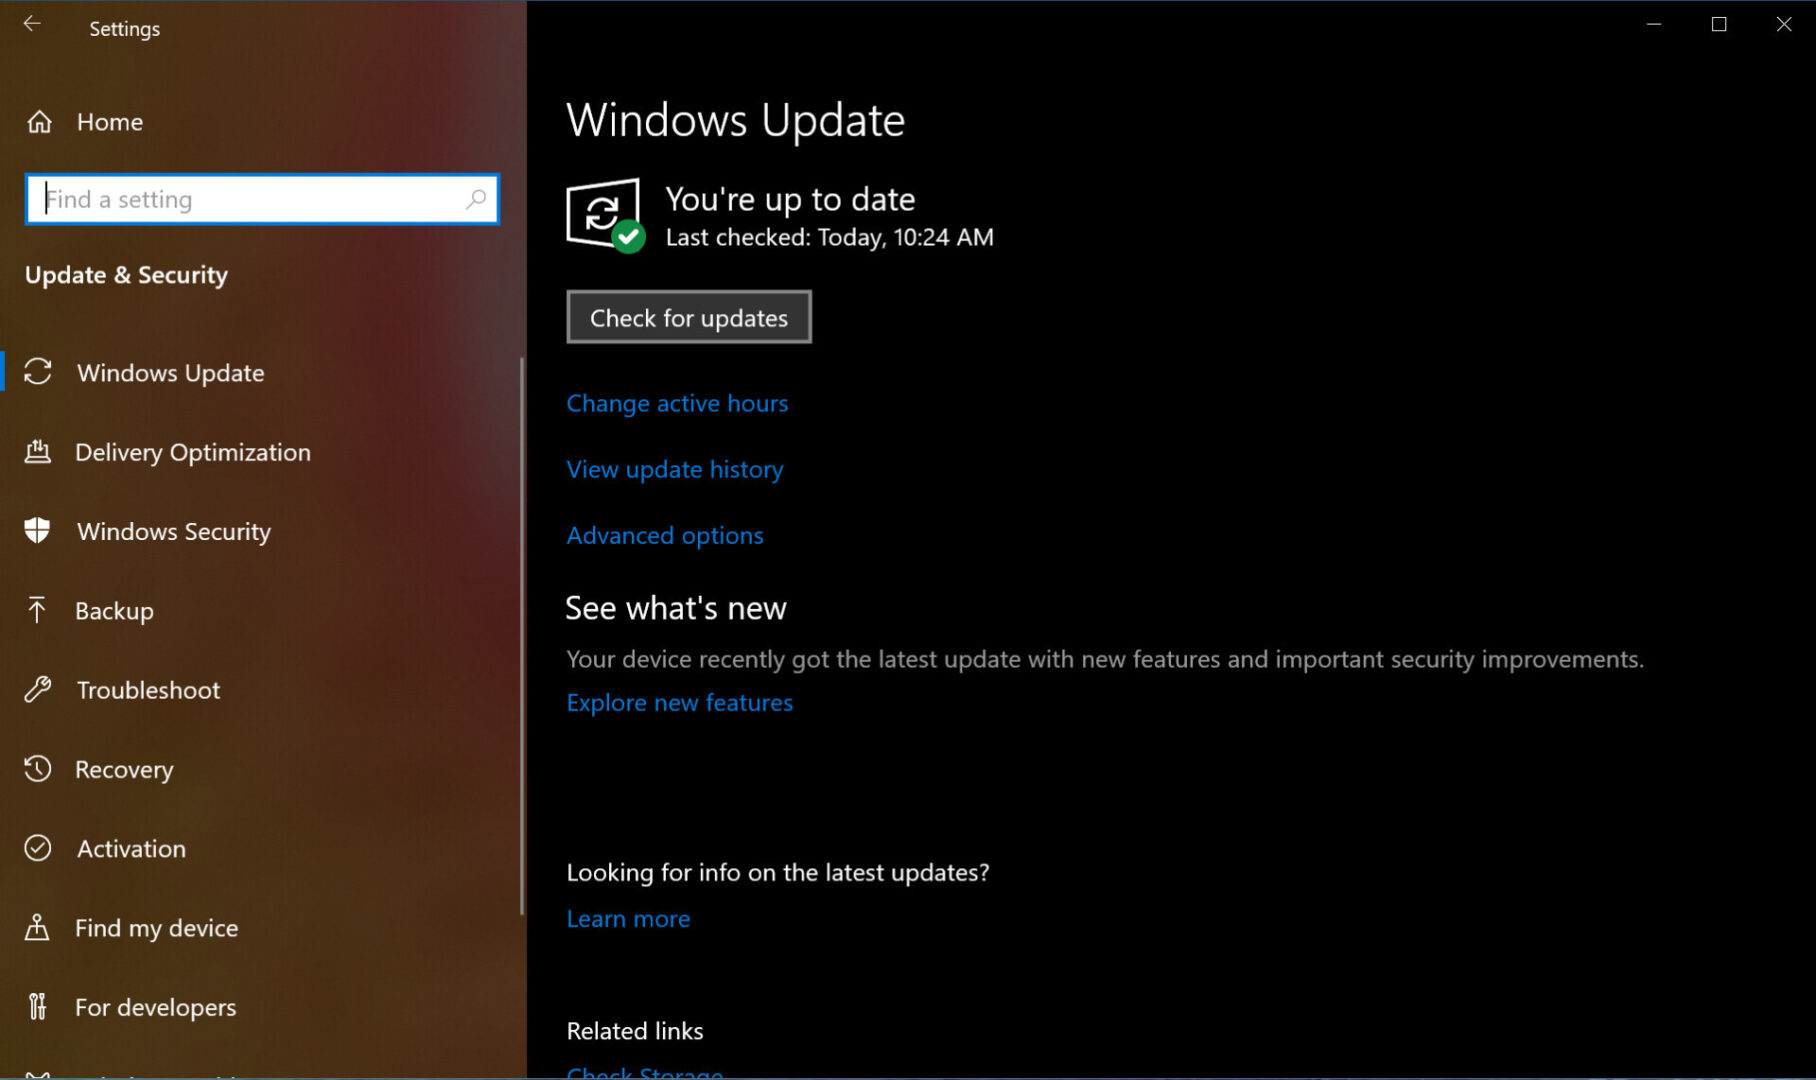Viewport: 1816px width, 1080px height.
Task: Open the Home settings page
Action: click(x=110, y=121)
